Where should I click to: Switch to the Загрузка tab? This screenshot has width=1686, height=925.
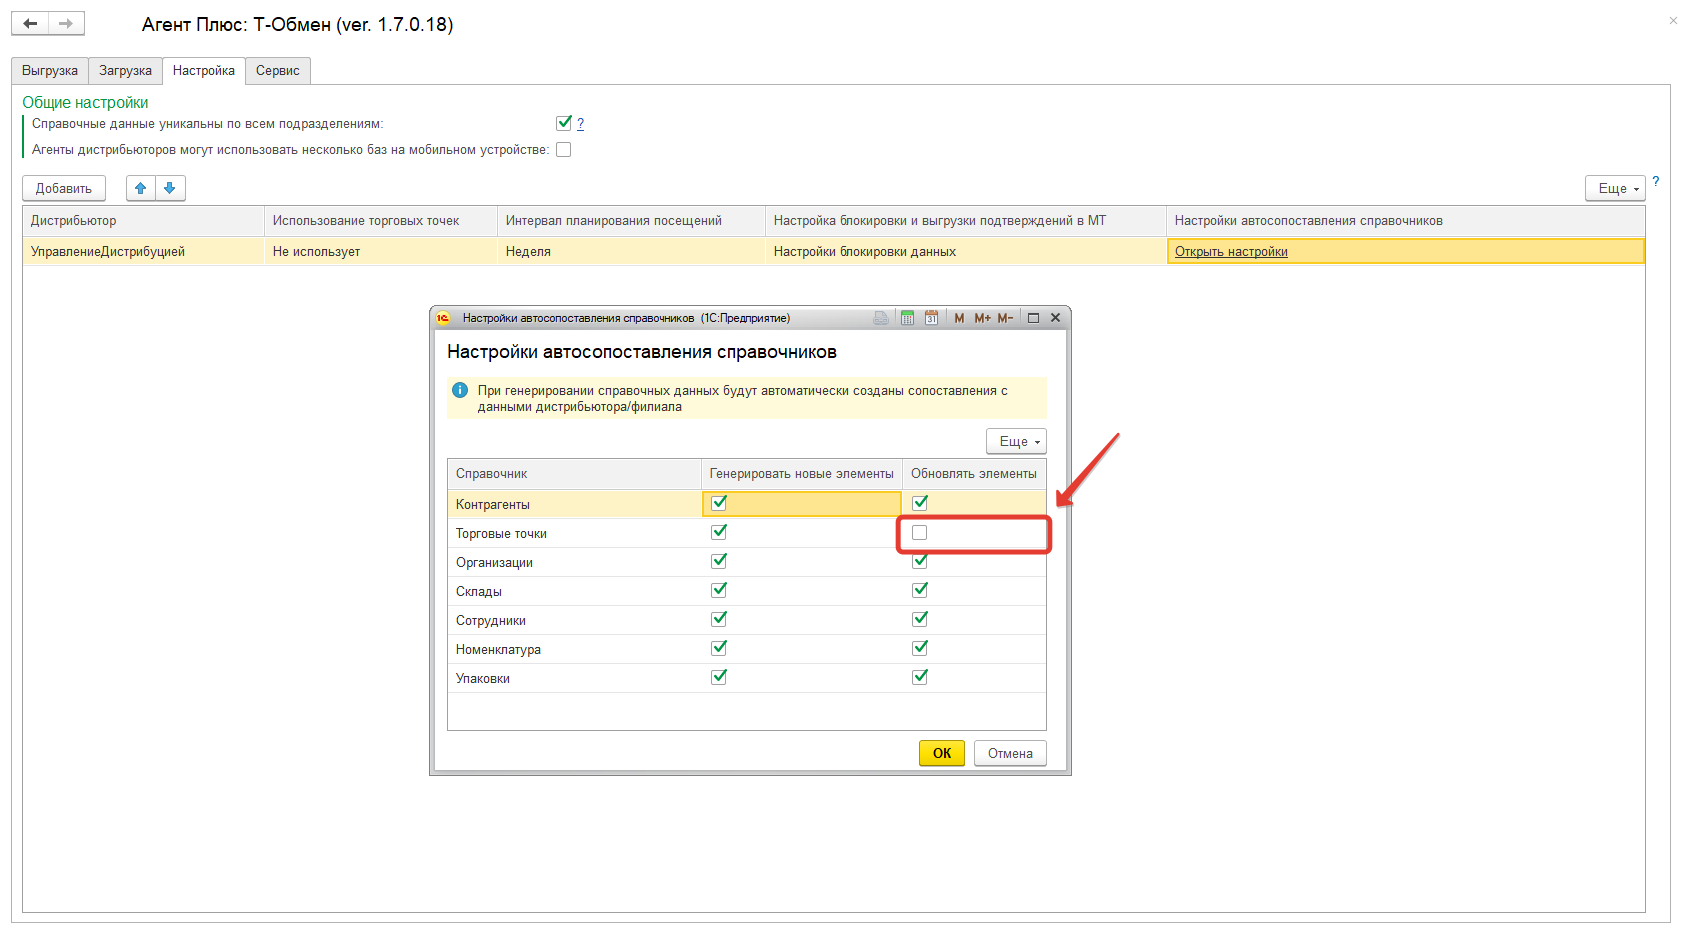point(126,71)
